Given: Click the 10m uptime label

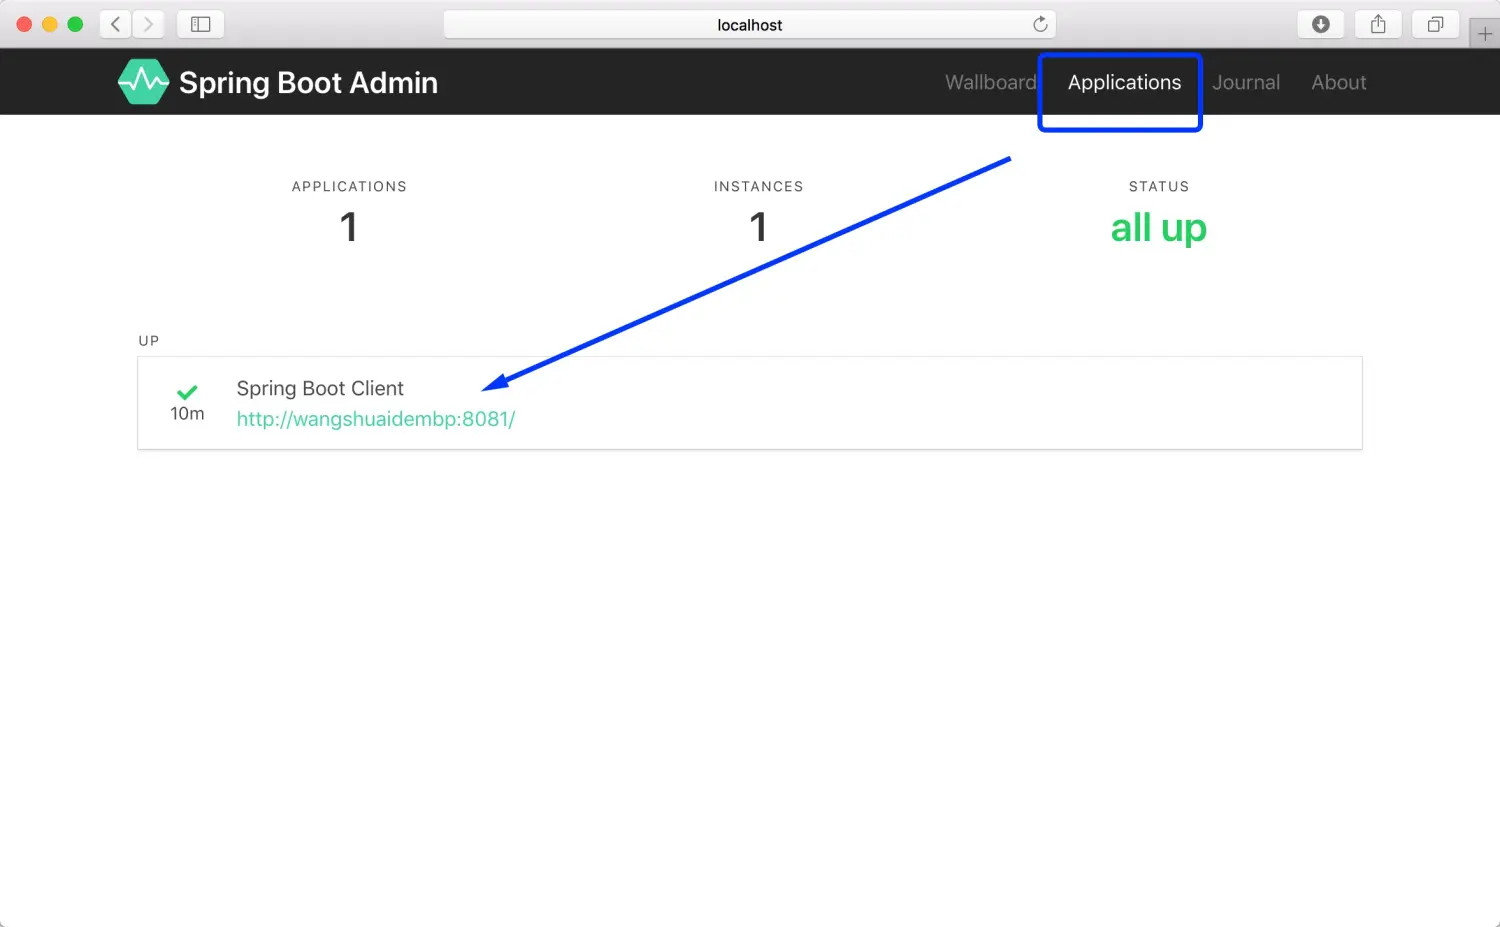Looking at the screenshot, I should 187,414.
